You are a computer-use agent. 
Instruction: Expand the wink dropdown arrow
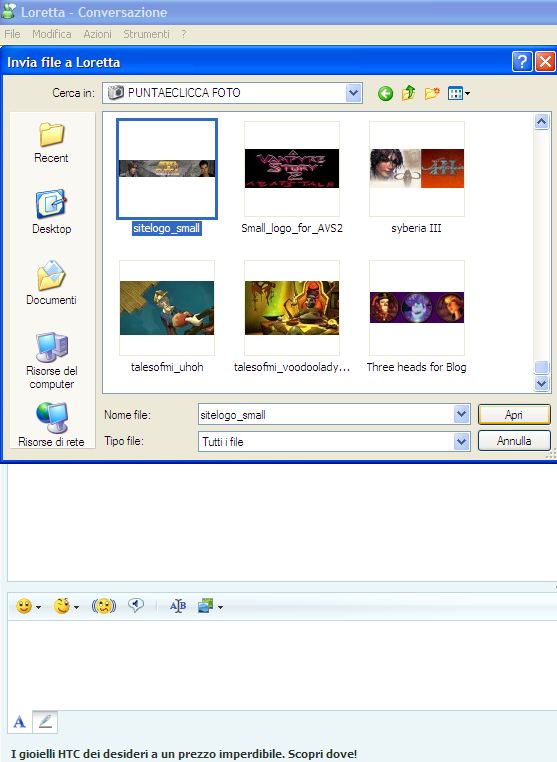click(x=76, y=607)
